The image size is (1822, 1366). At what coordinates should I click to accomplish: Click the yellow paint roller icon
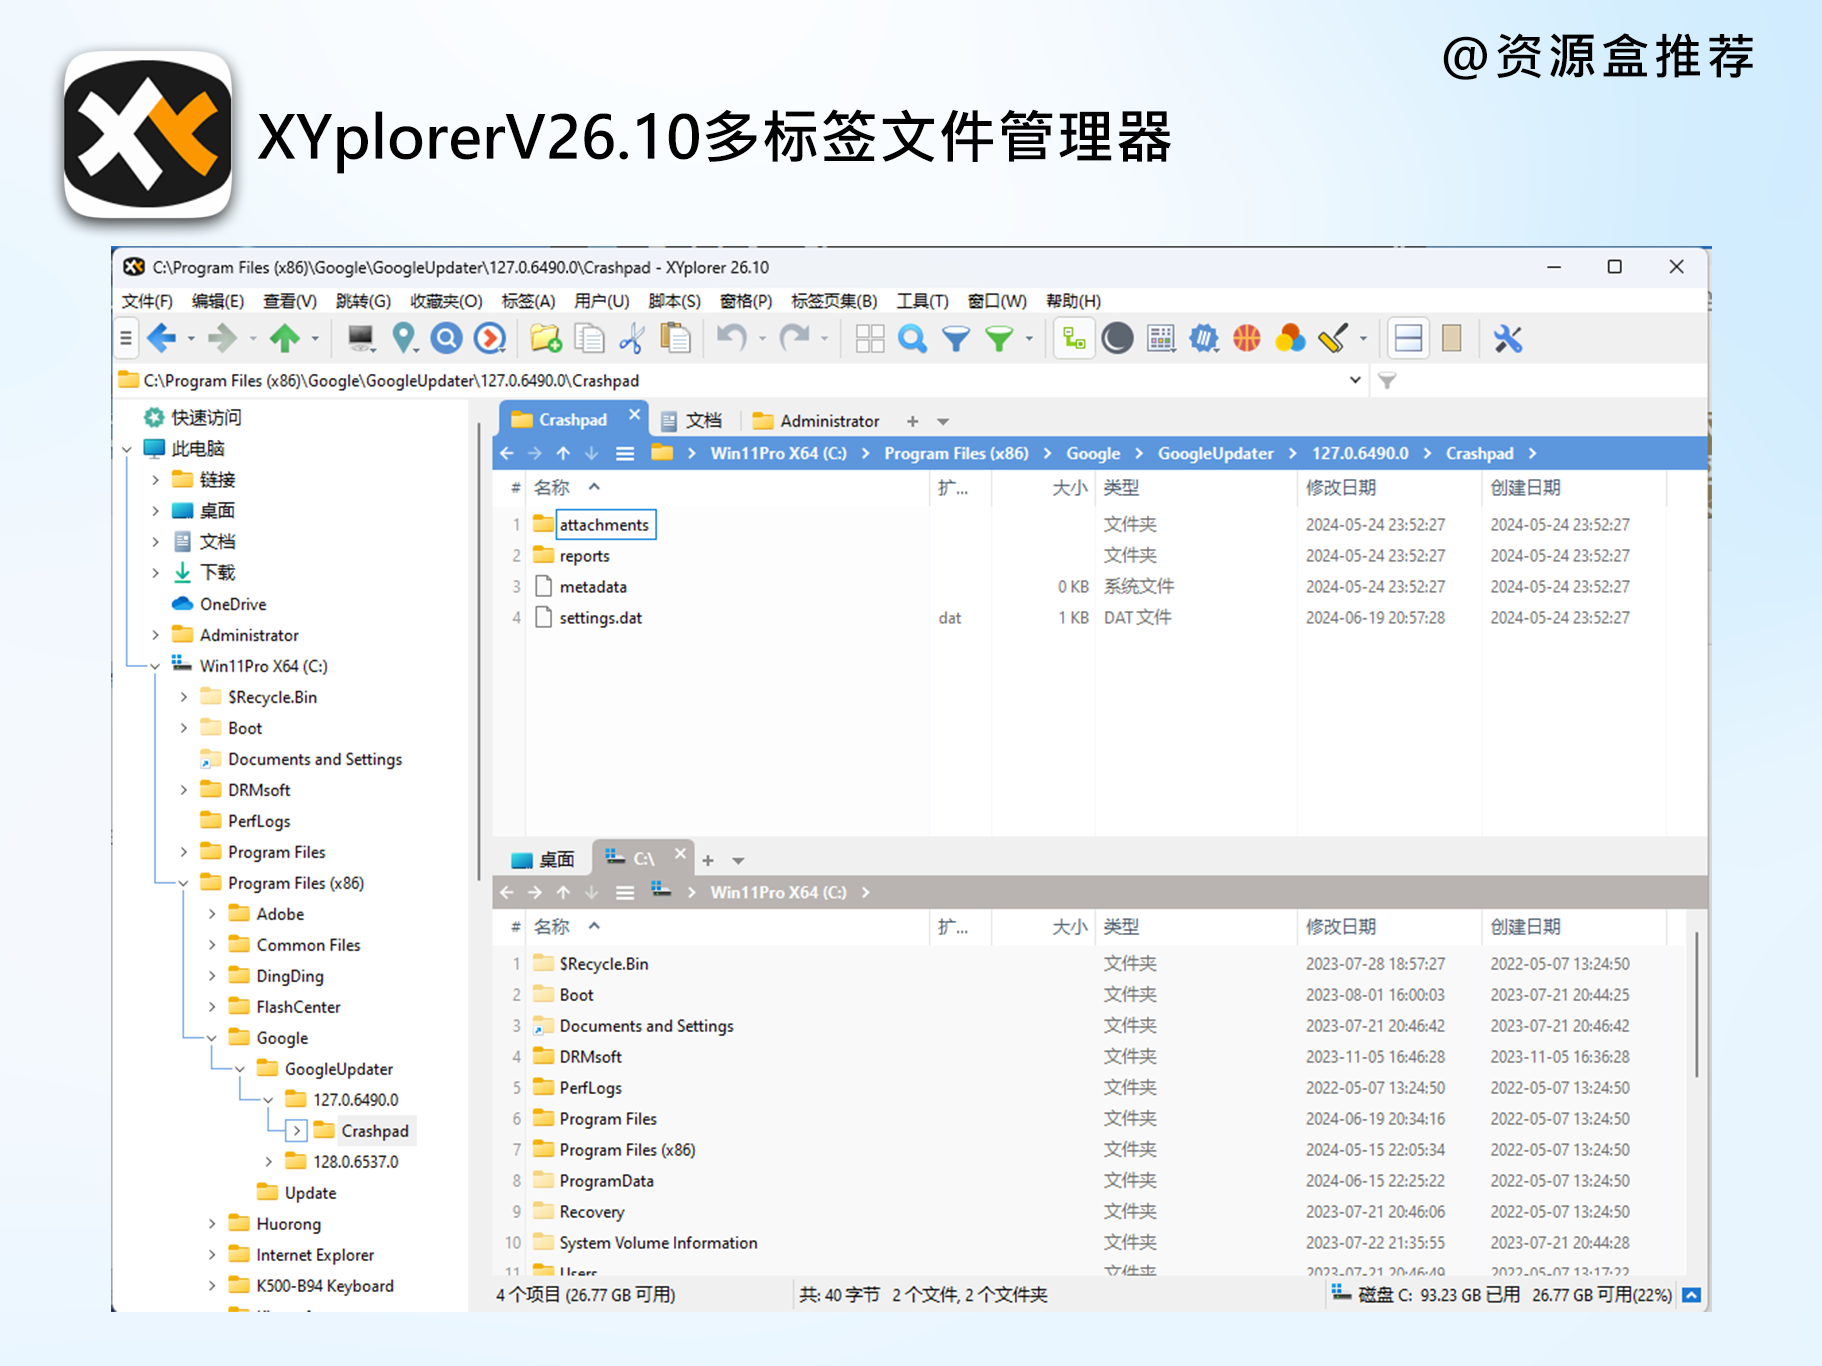[x=1333, y=339]
